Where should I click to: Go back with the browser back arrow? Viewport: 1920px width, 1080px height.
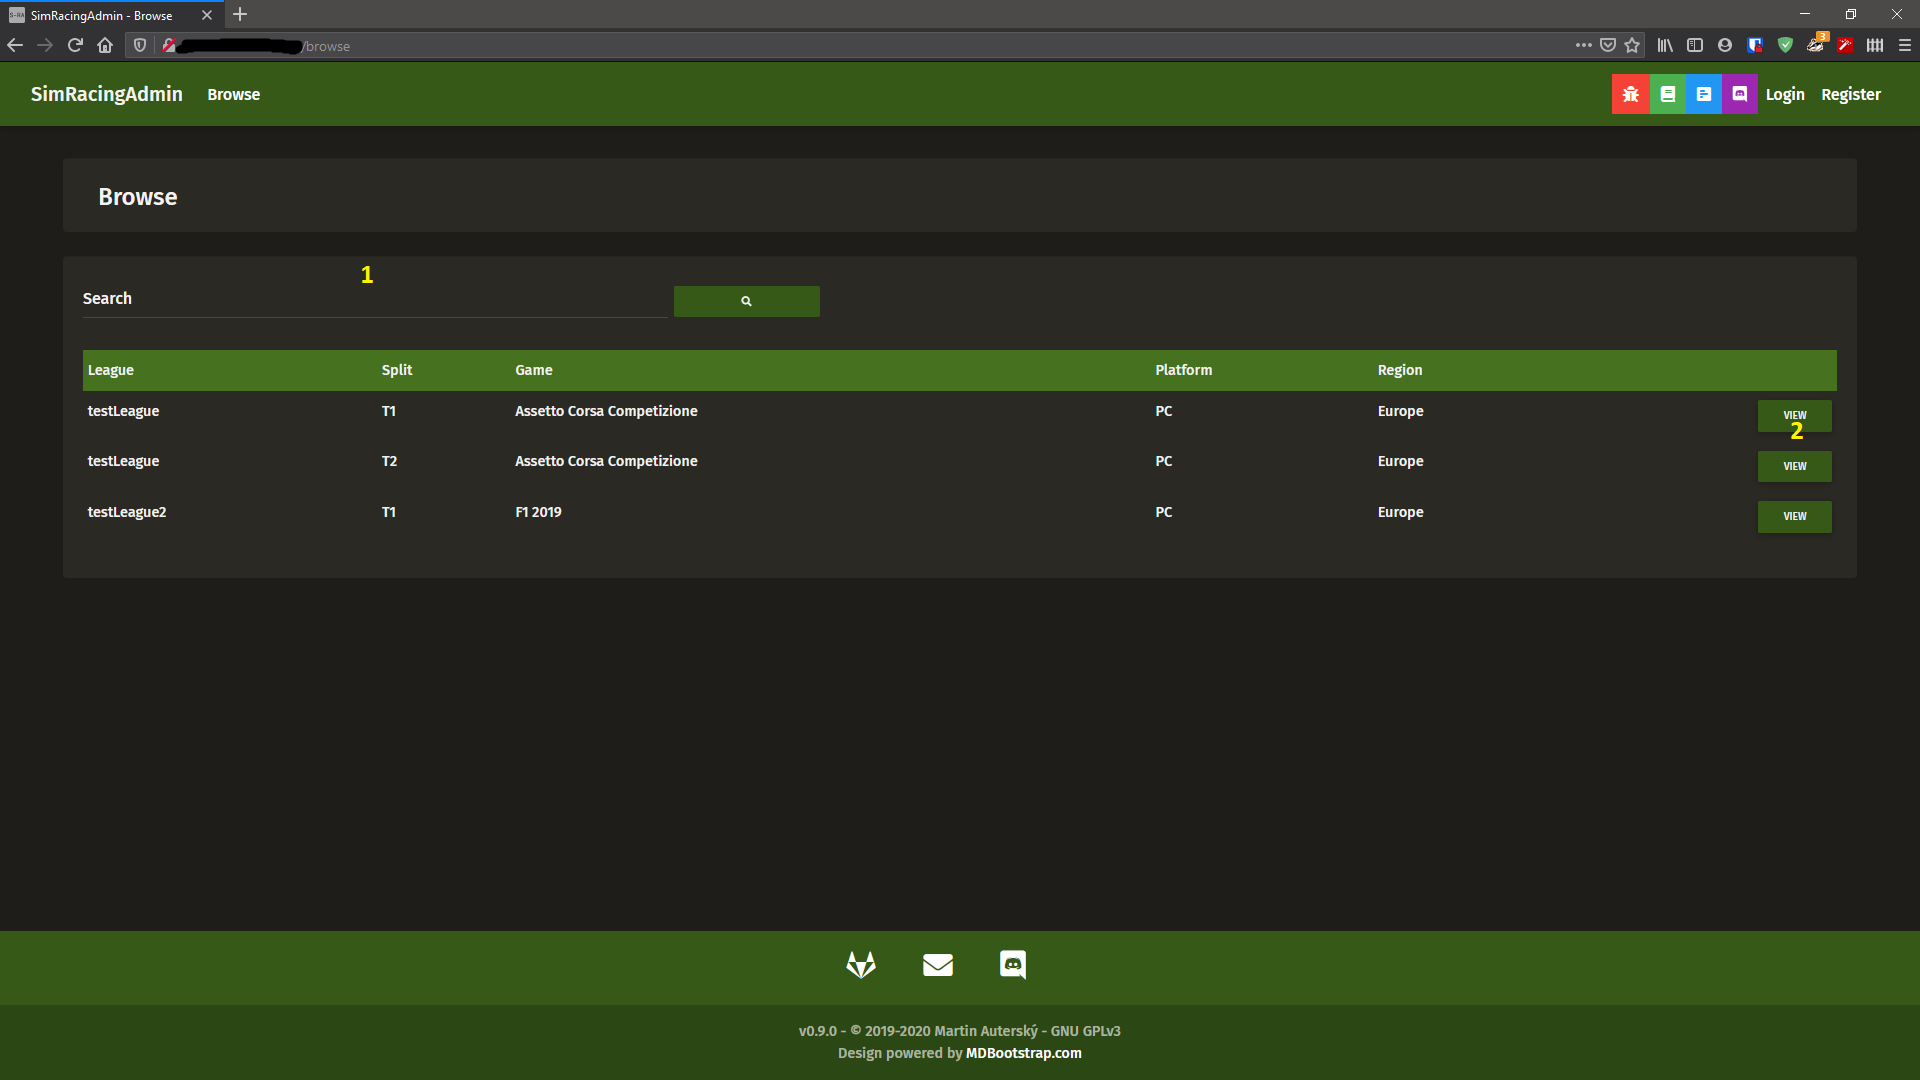15,45
